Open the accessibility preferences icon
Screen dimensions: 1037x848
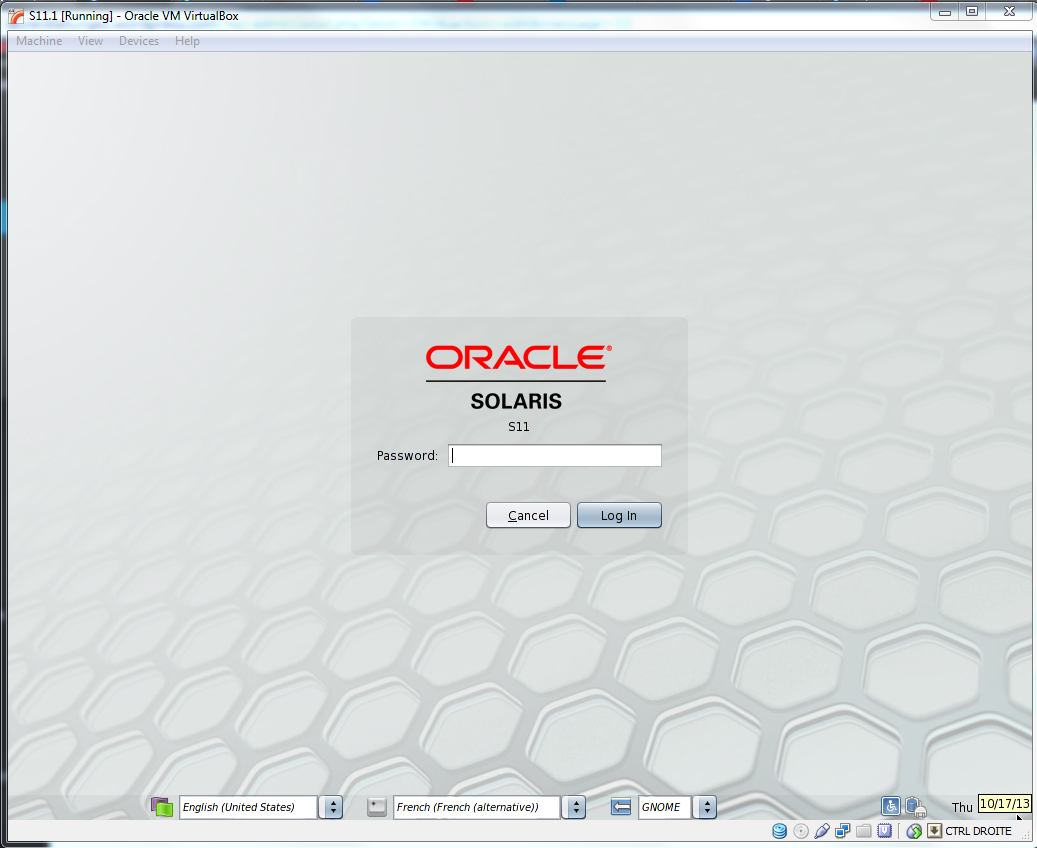[x=891, y=806]
